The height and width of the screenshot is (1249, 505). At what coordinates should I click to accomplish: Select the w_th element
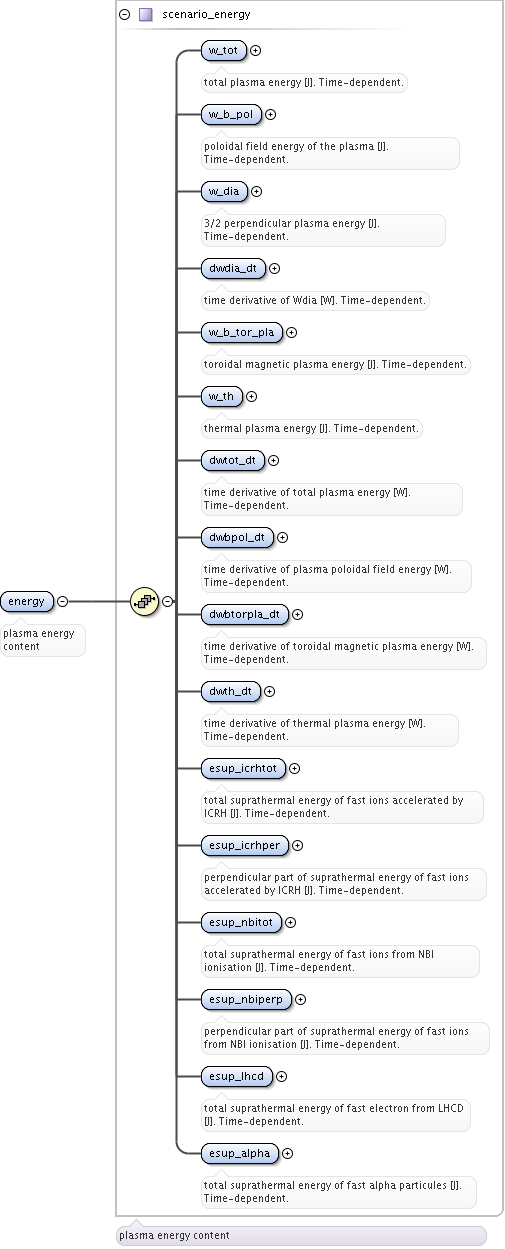[221, 396]
